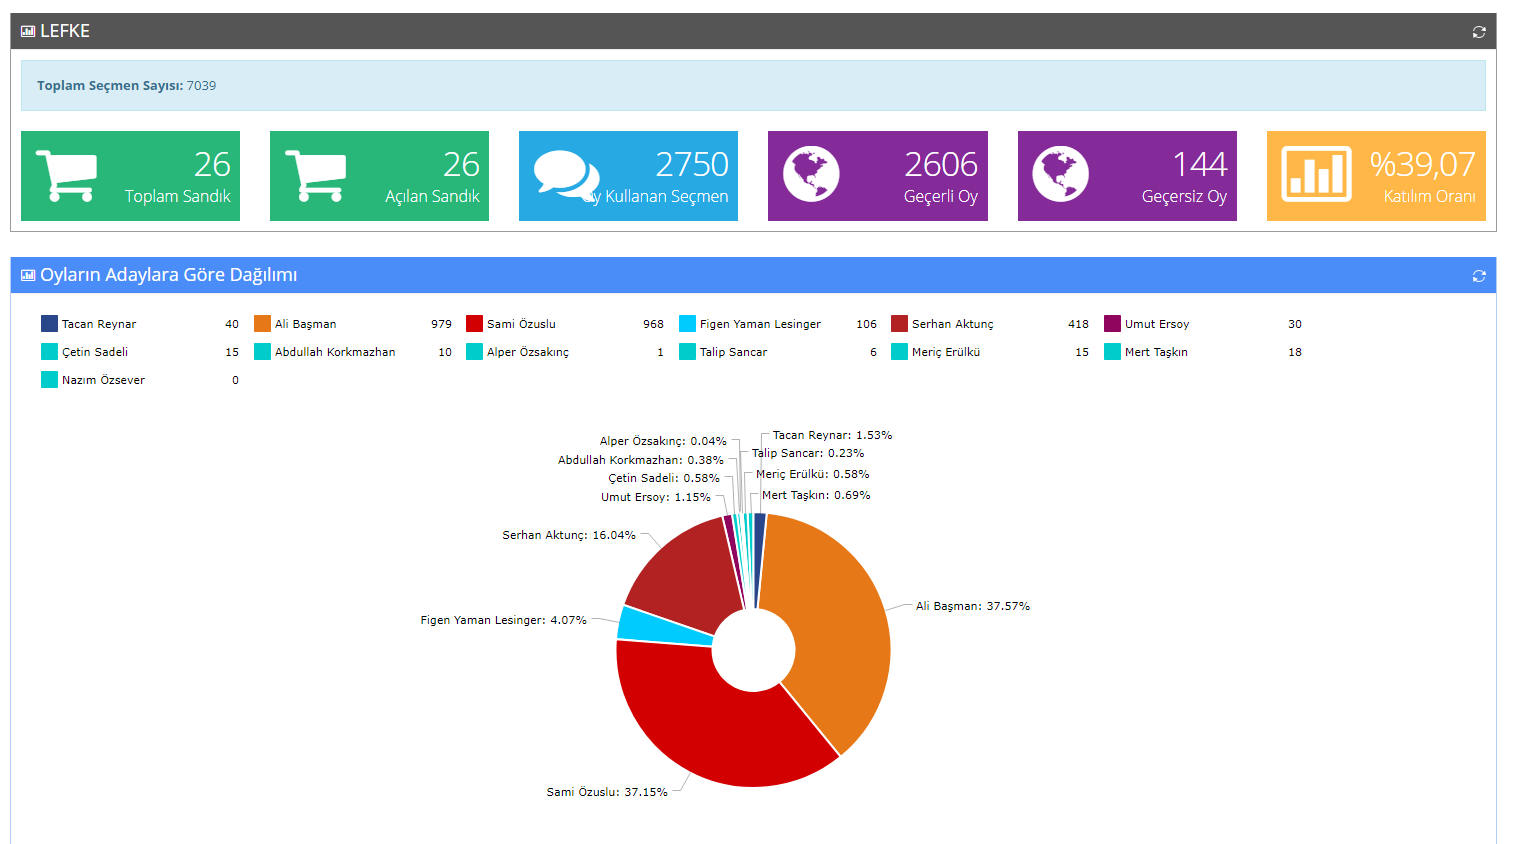Click the globe icon on Geçerli Oy tile
The image size is (1516, 844).
(x=811, y=175)
